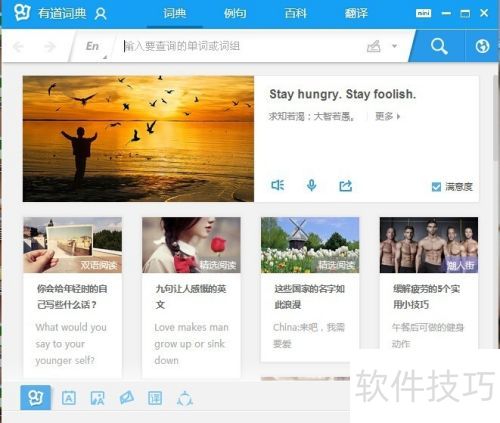Open the highlighter word-marking icon
This screenshot has height=423, width=500.
tap(126, 398)
